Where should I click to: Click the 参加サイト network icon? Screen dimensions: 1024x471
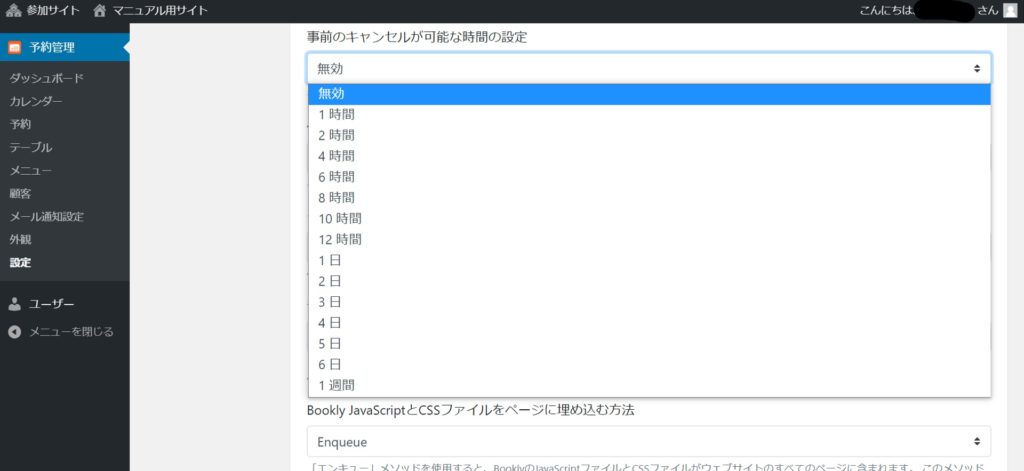(13, 10)
